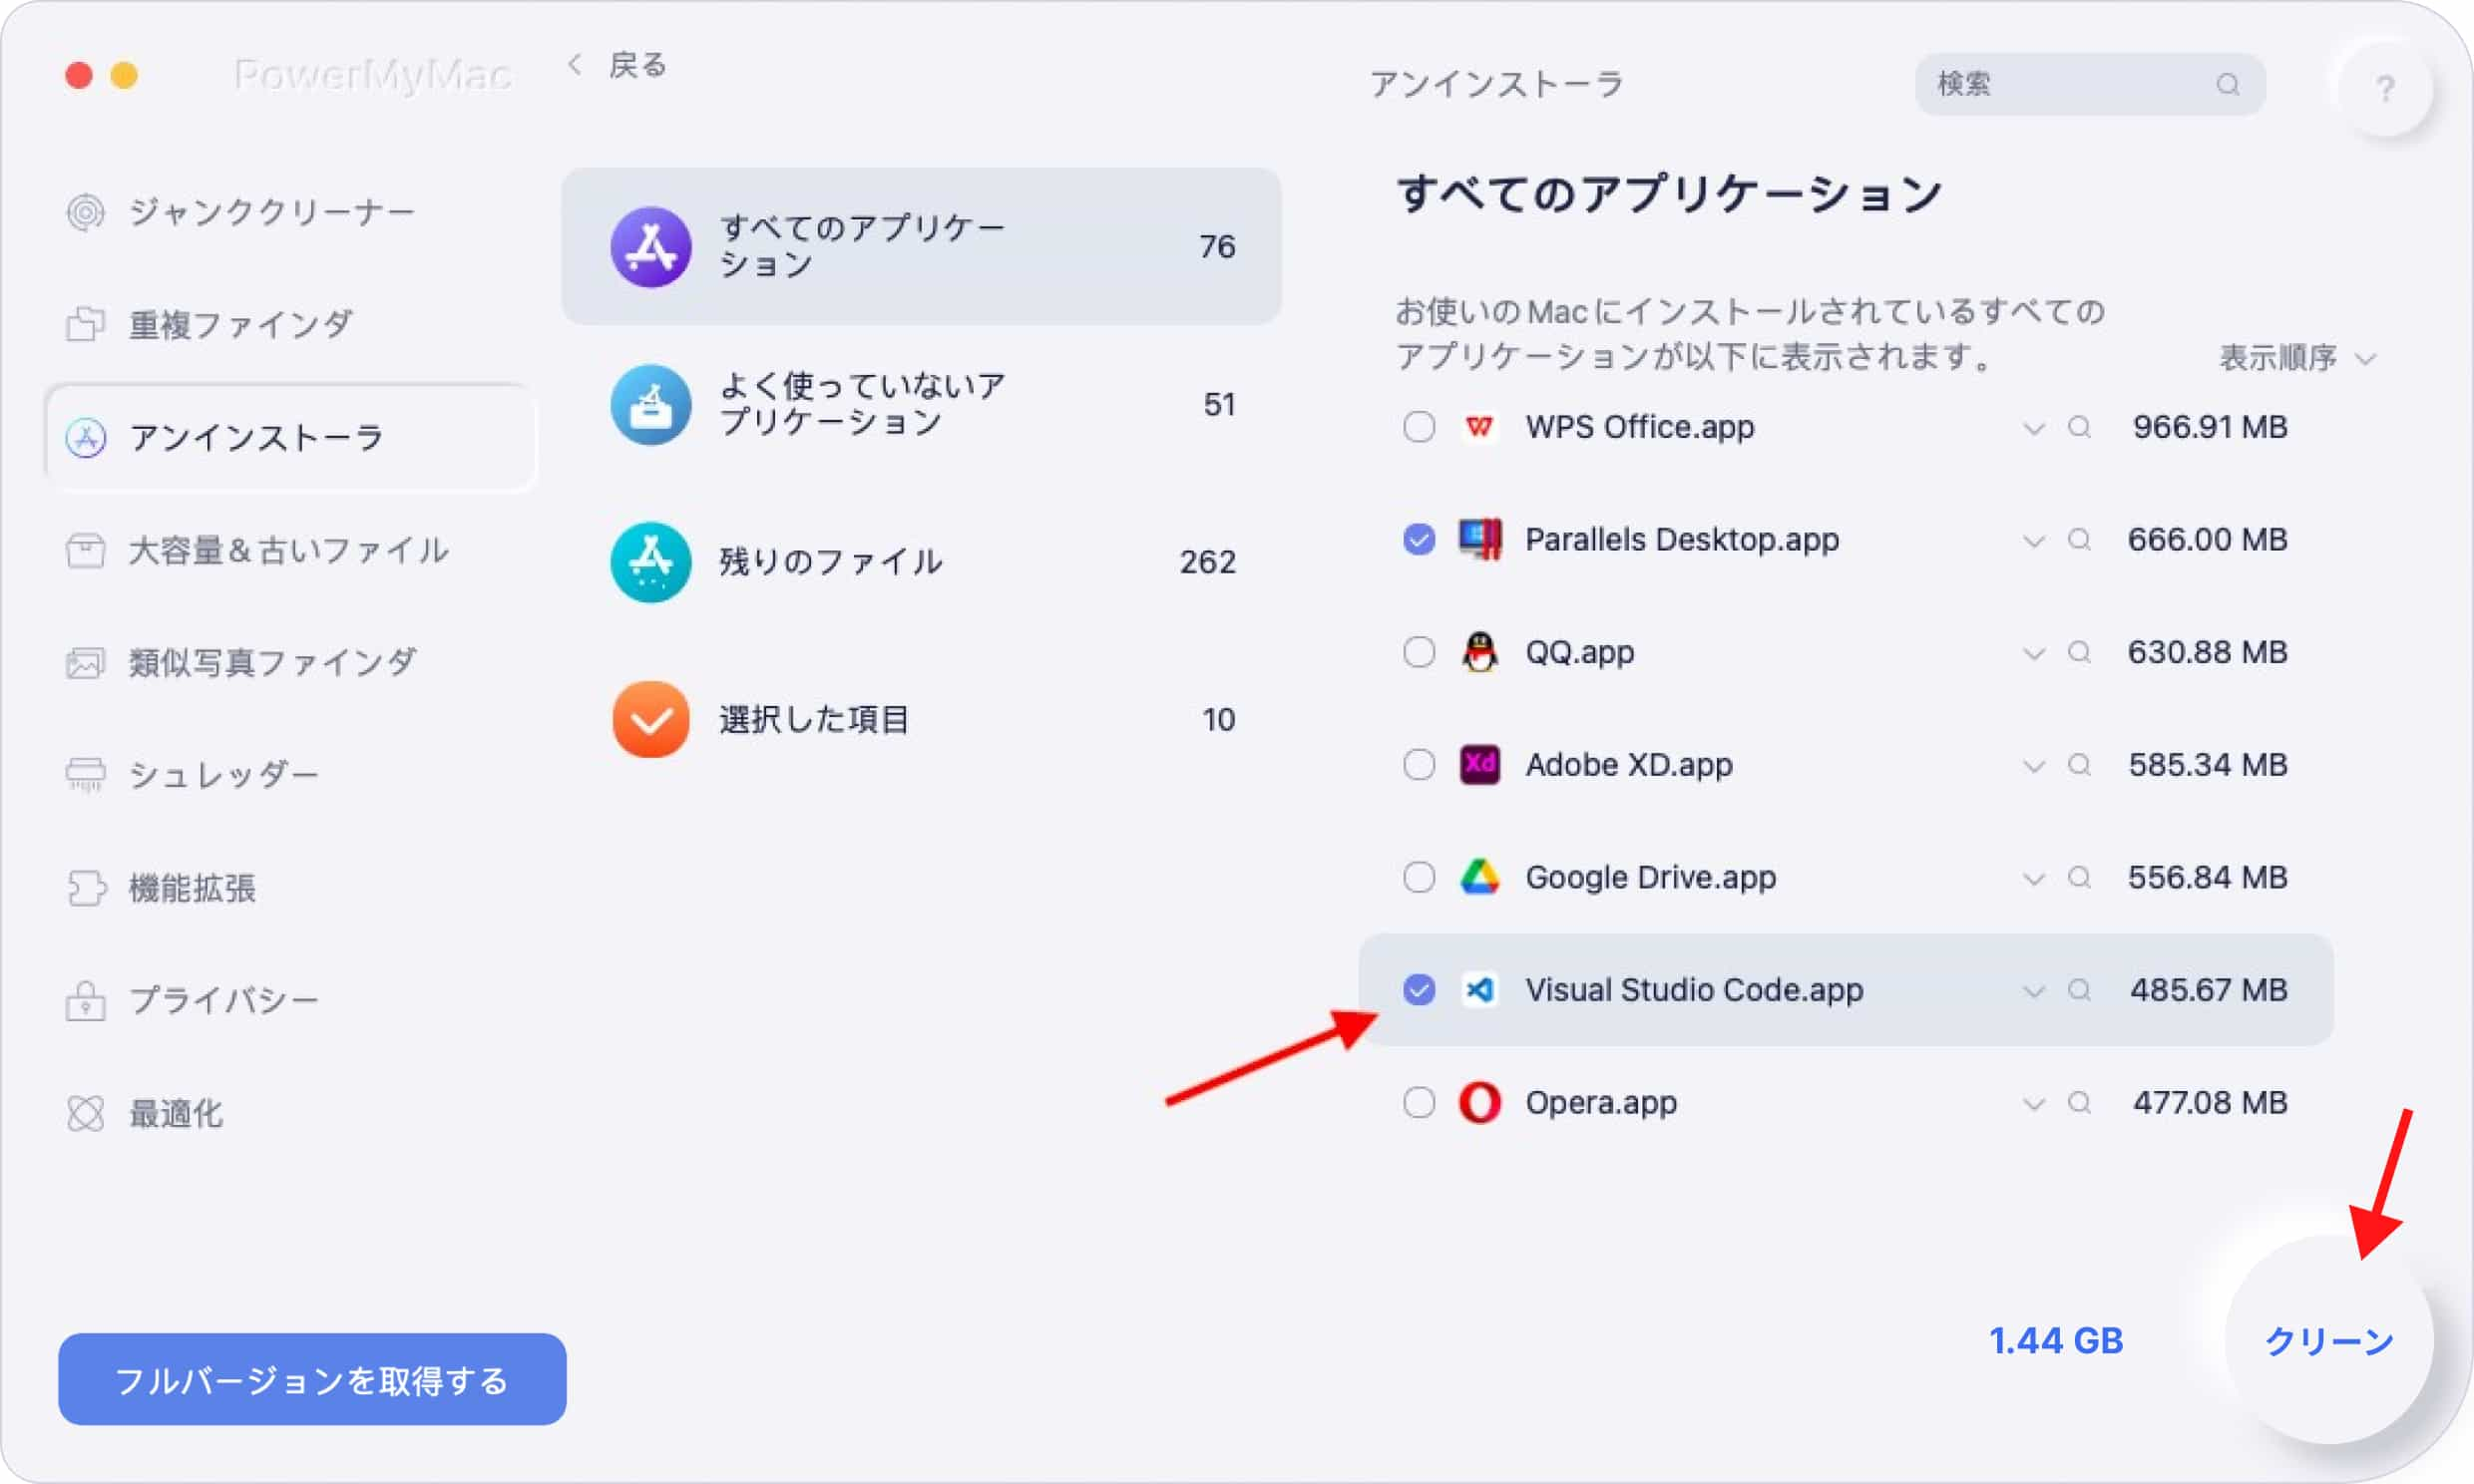Click the Google Drive app icon
This screenshot has height=1484, width=2474.
click(1479, 878)
